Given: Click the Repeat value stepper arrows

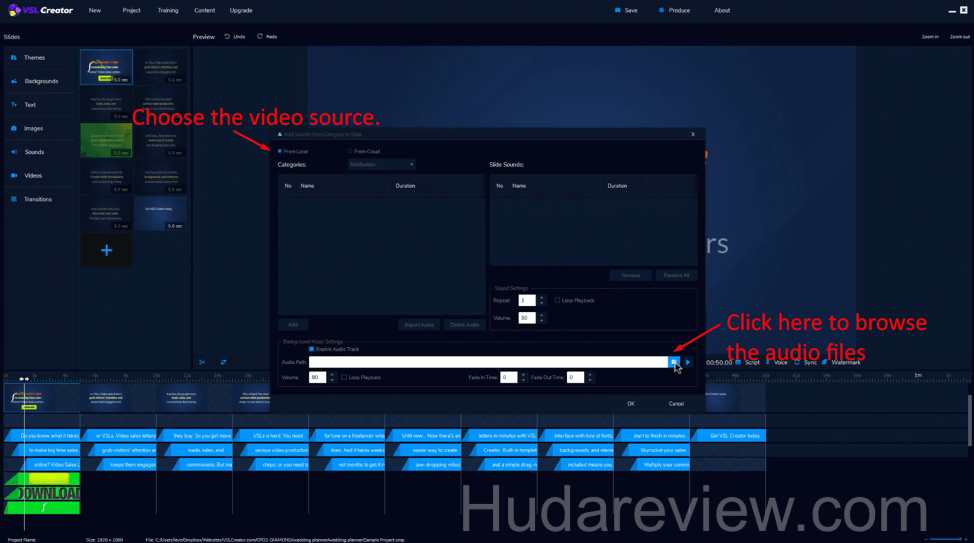Looking at the screenshot, I should pos(542,300).
